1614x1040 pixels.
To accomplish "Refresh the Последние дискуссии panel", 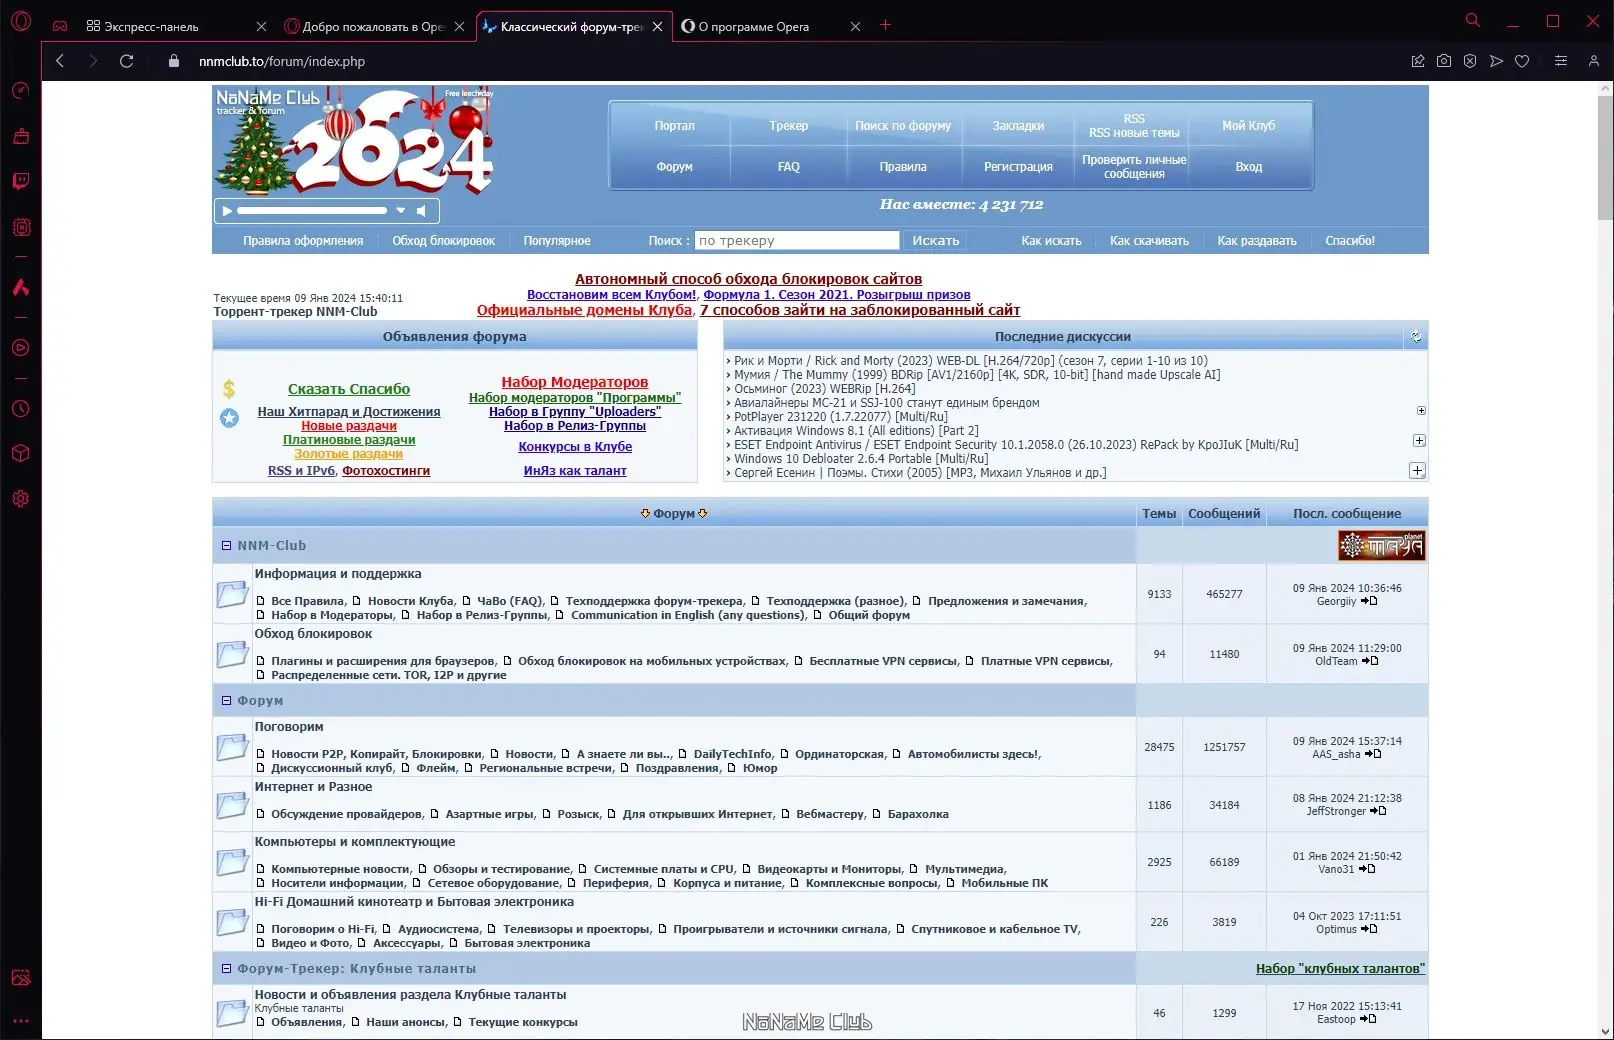I will pyautogui.click(x=1416, y=337).
